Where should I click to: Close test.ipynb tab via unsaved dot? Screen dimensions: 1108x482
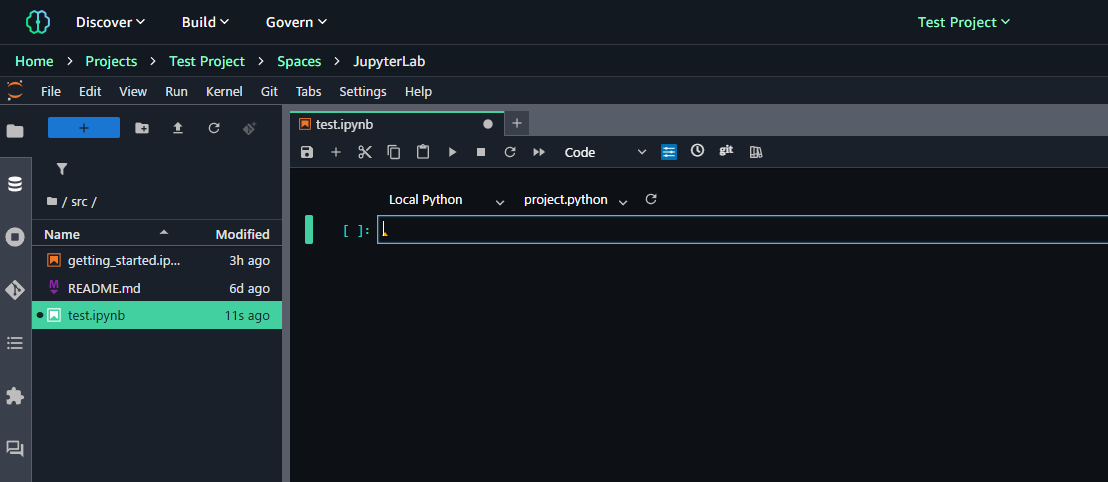tap(488, 124)
